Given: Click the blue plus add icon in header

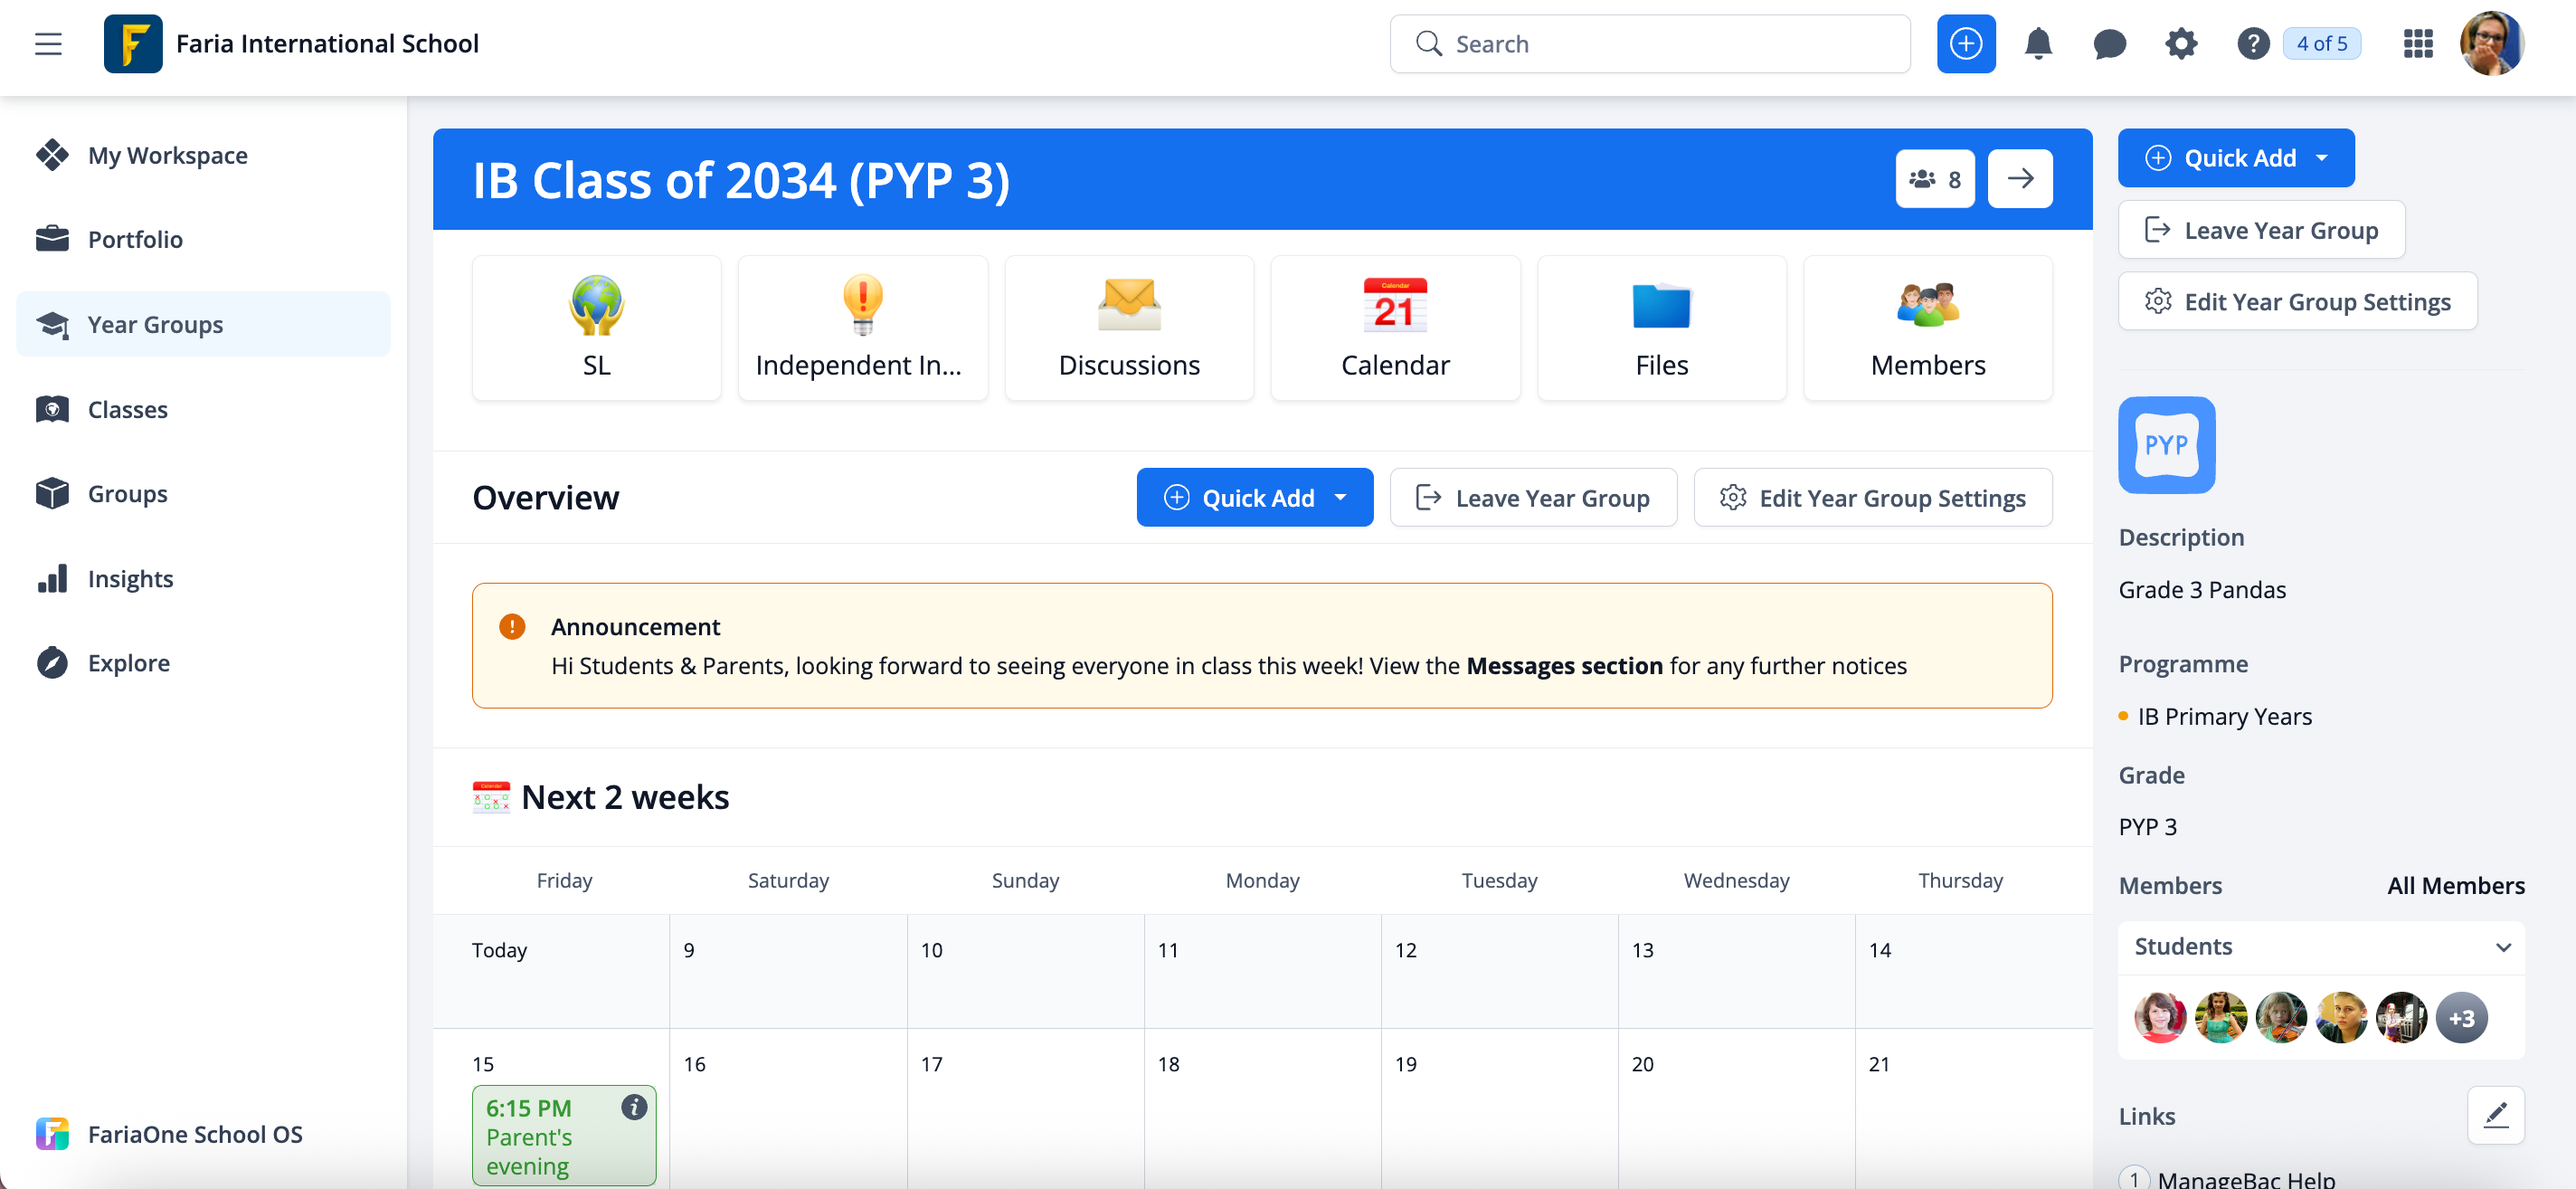Looking at the screenshot, I should point(1965,44).
